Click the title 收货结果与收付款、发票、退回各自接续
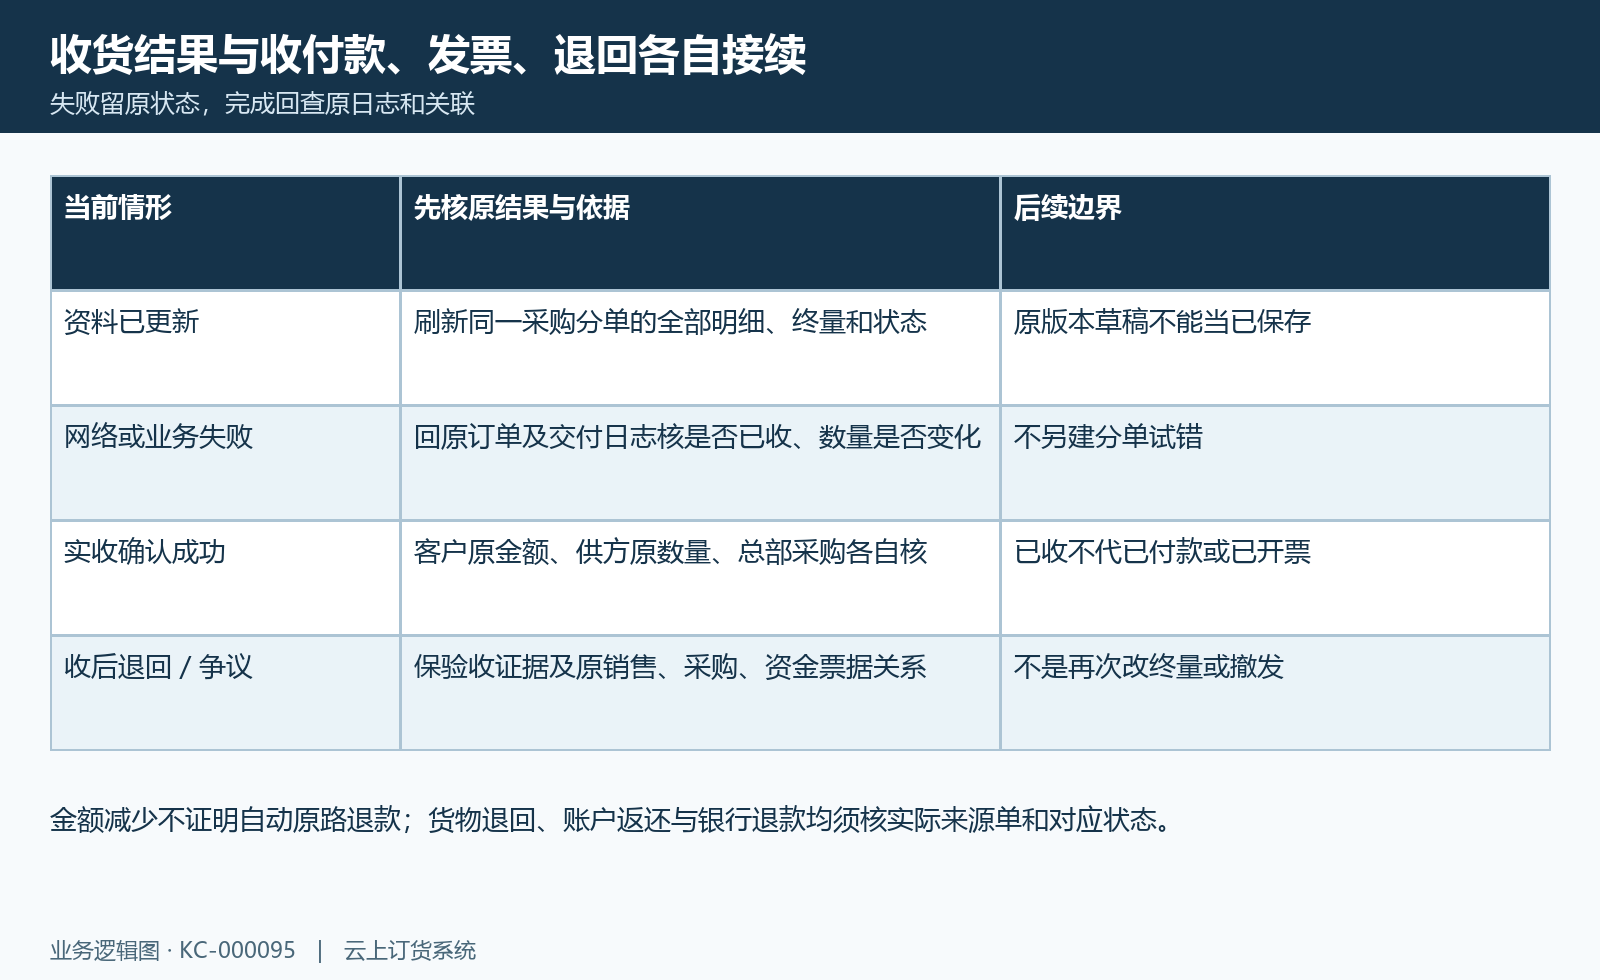1600x980 pixels. point(428,54)
